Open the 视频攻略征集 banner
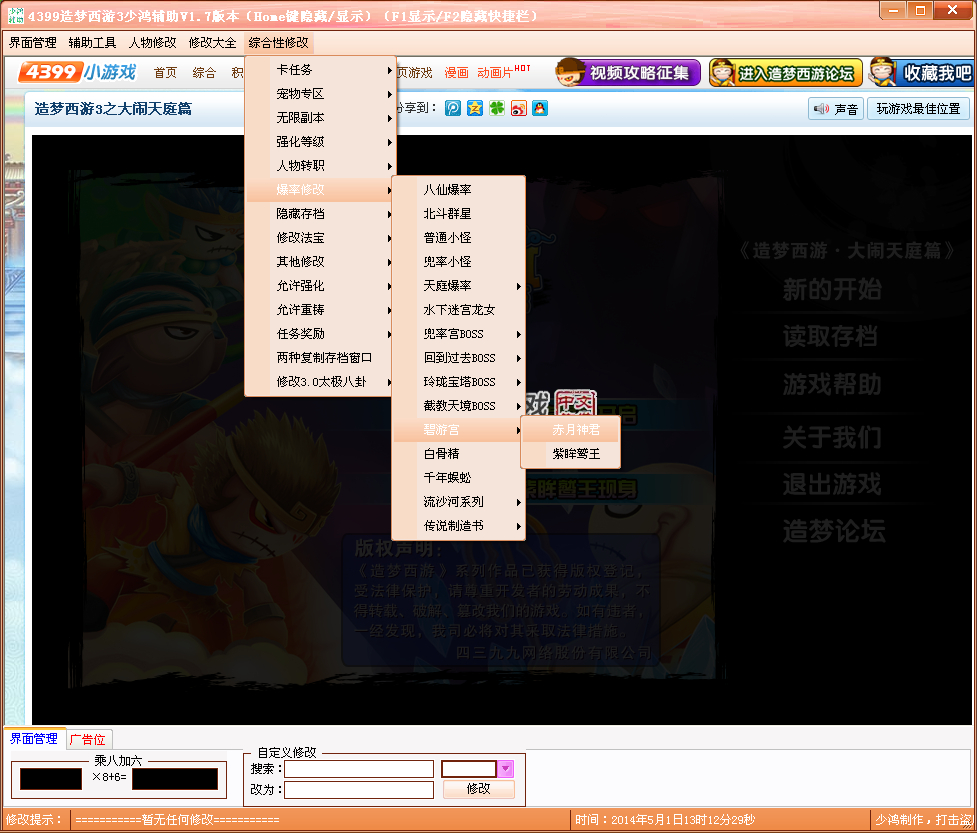Screen dimensions: 977x833 click(627, 73)
